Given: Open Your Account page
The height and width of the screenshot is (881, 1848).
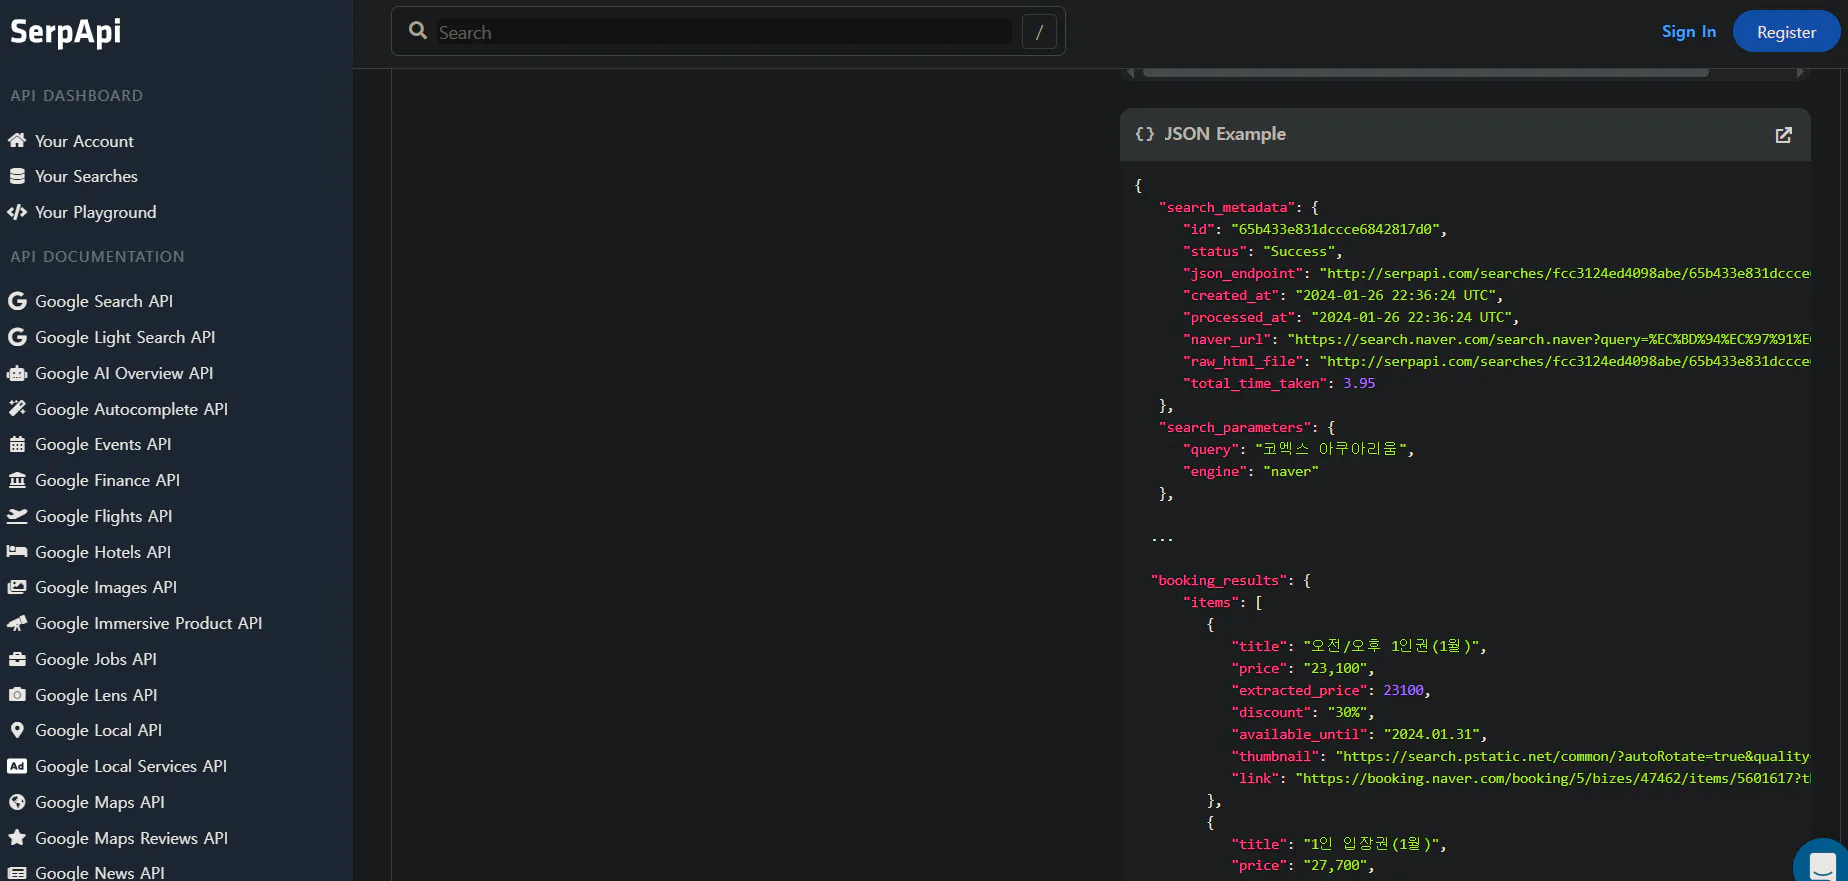Looking at the screenshot, I should point(84,141).
